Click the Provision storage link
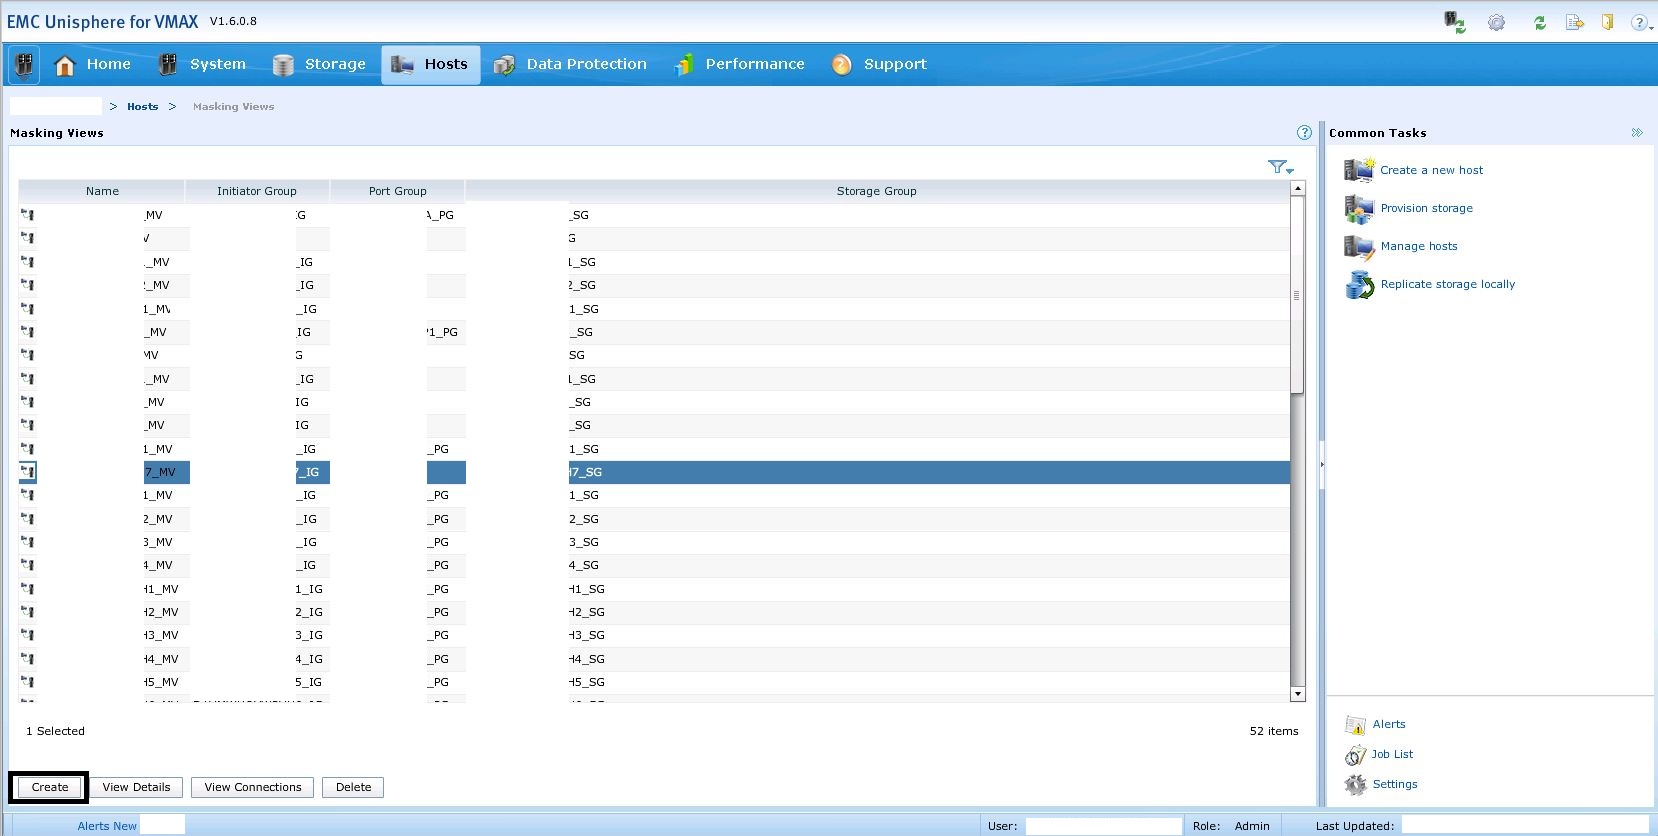 tap(1426, 209)
